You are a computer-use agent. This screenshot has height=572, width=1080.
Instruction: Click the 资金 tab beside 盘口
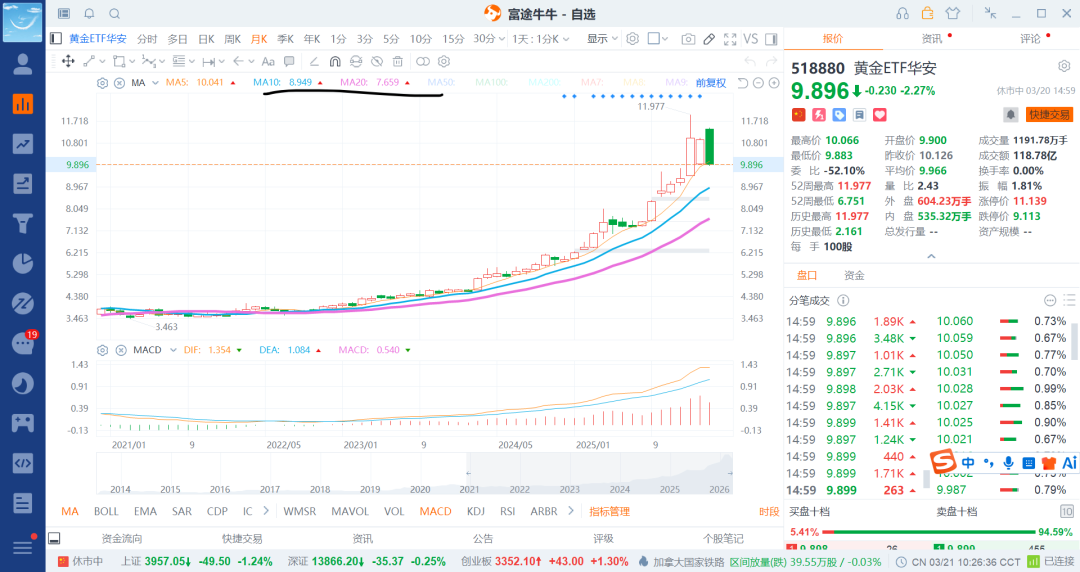[x=854, y=275]
